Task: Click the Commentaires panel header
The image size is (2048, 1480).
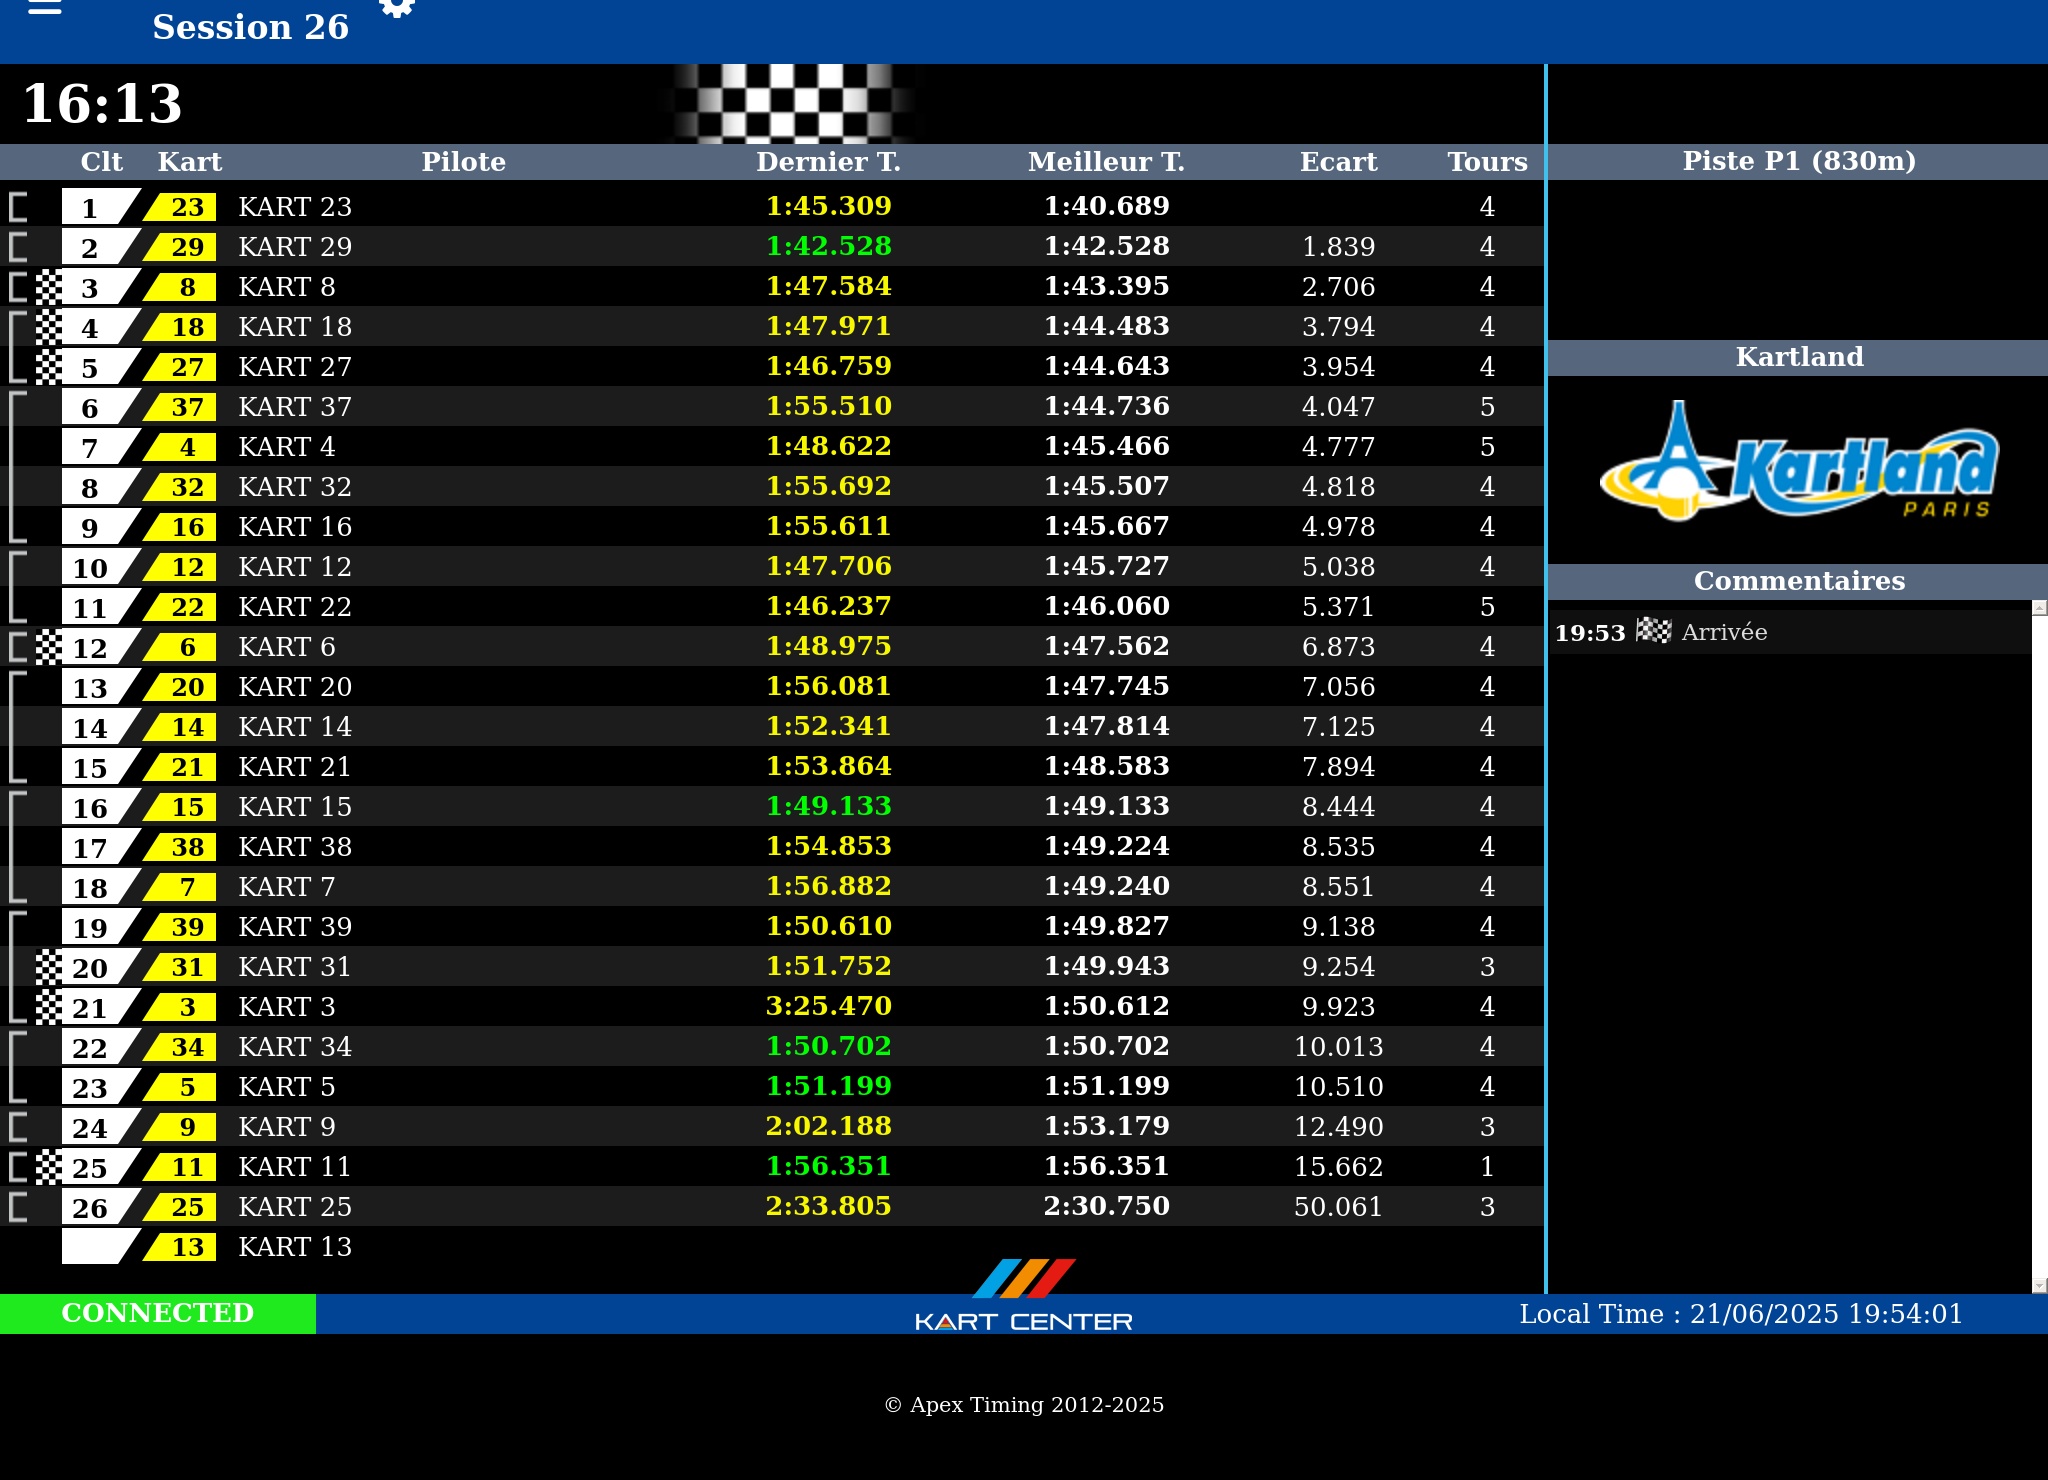Action: tap(1798, 581)
